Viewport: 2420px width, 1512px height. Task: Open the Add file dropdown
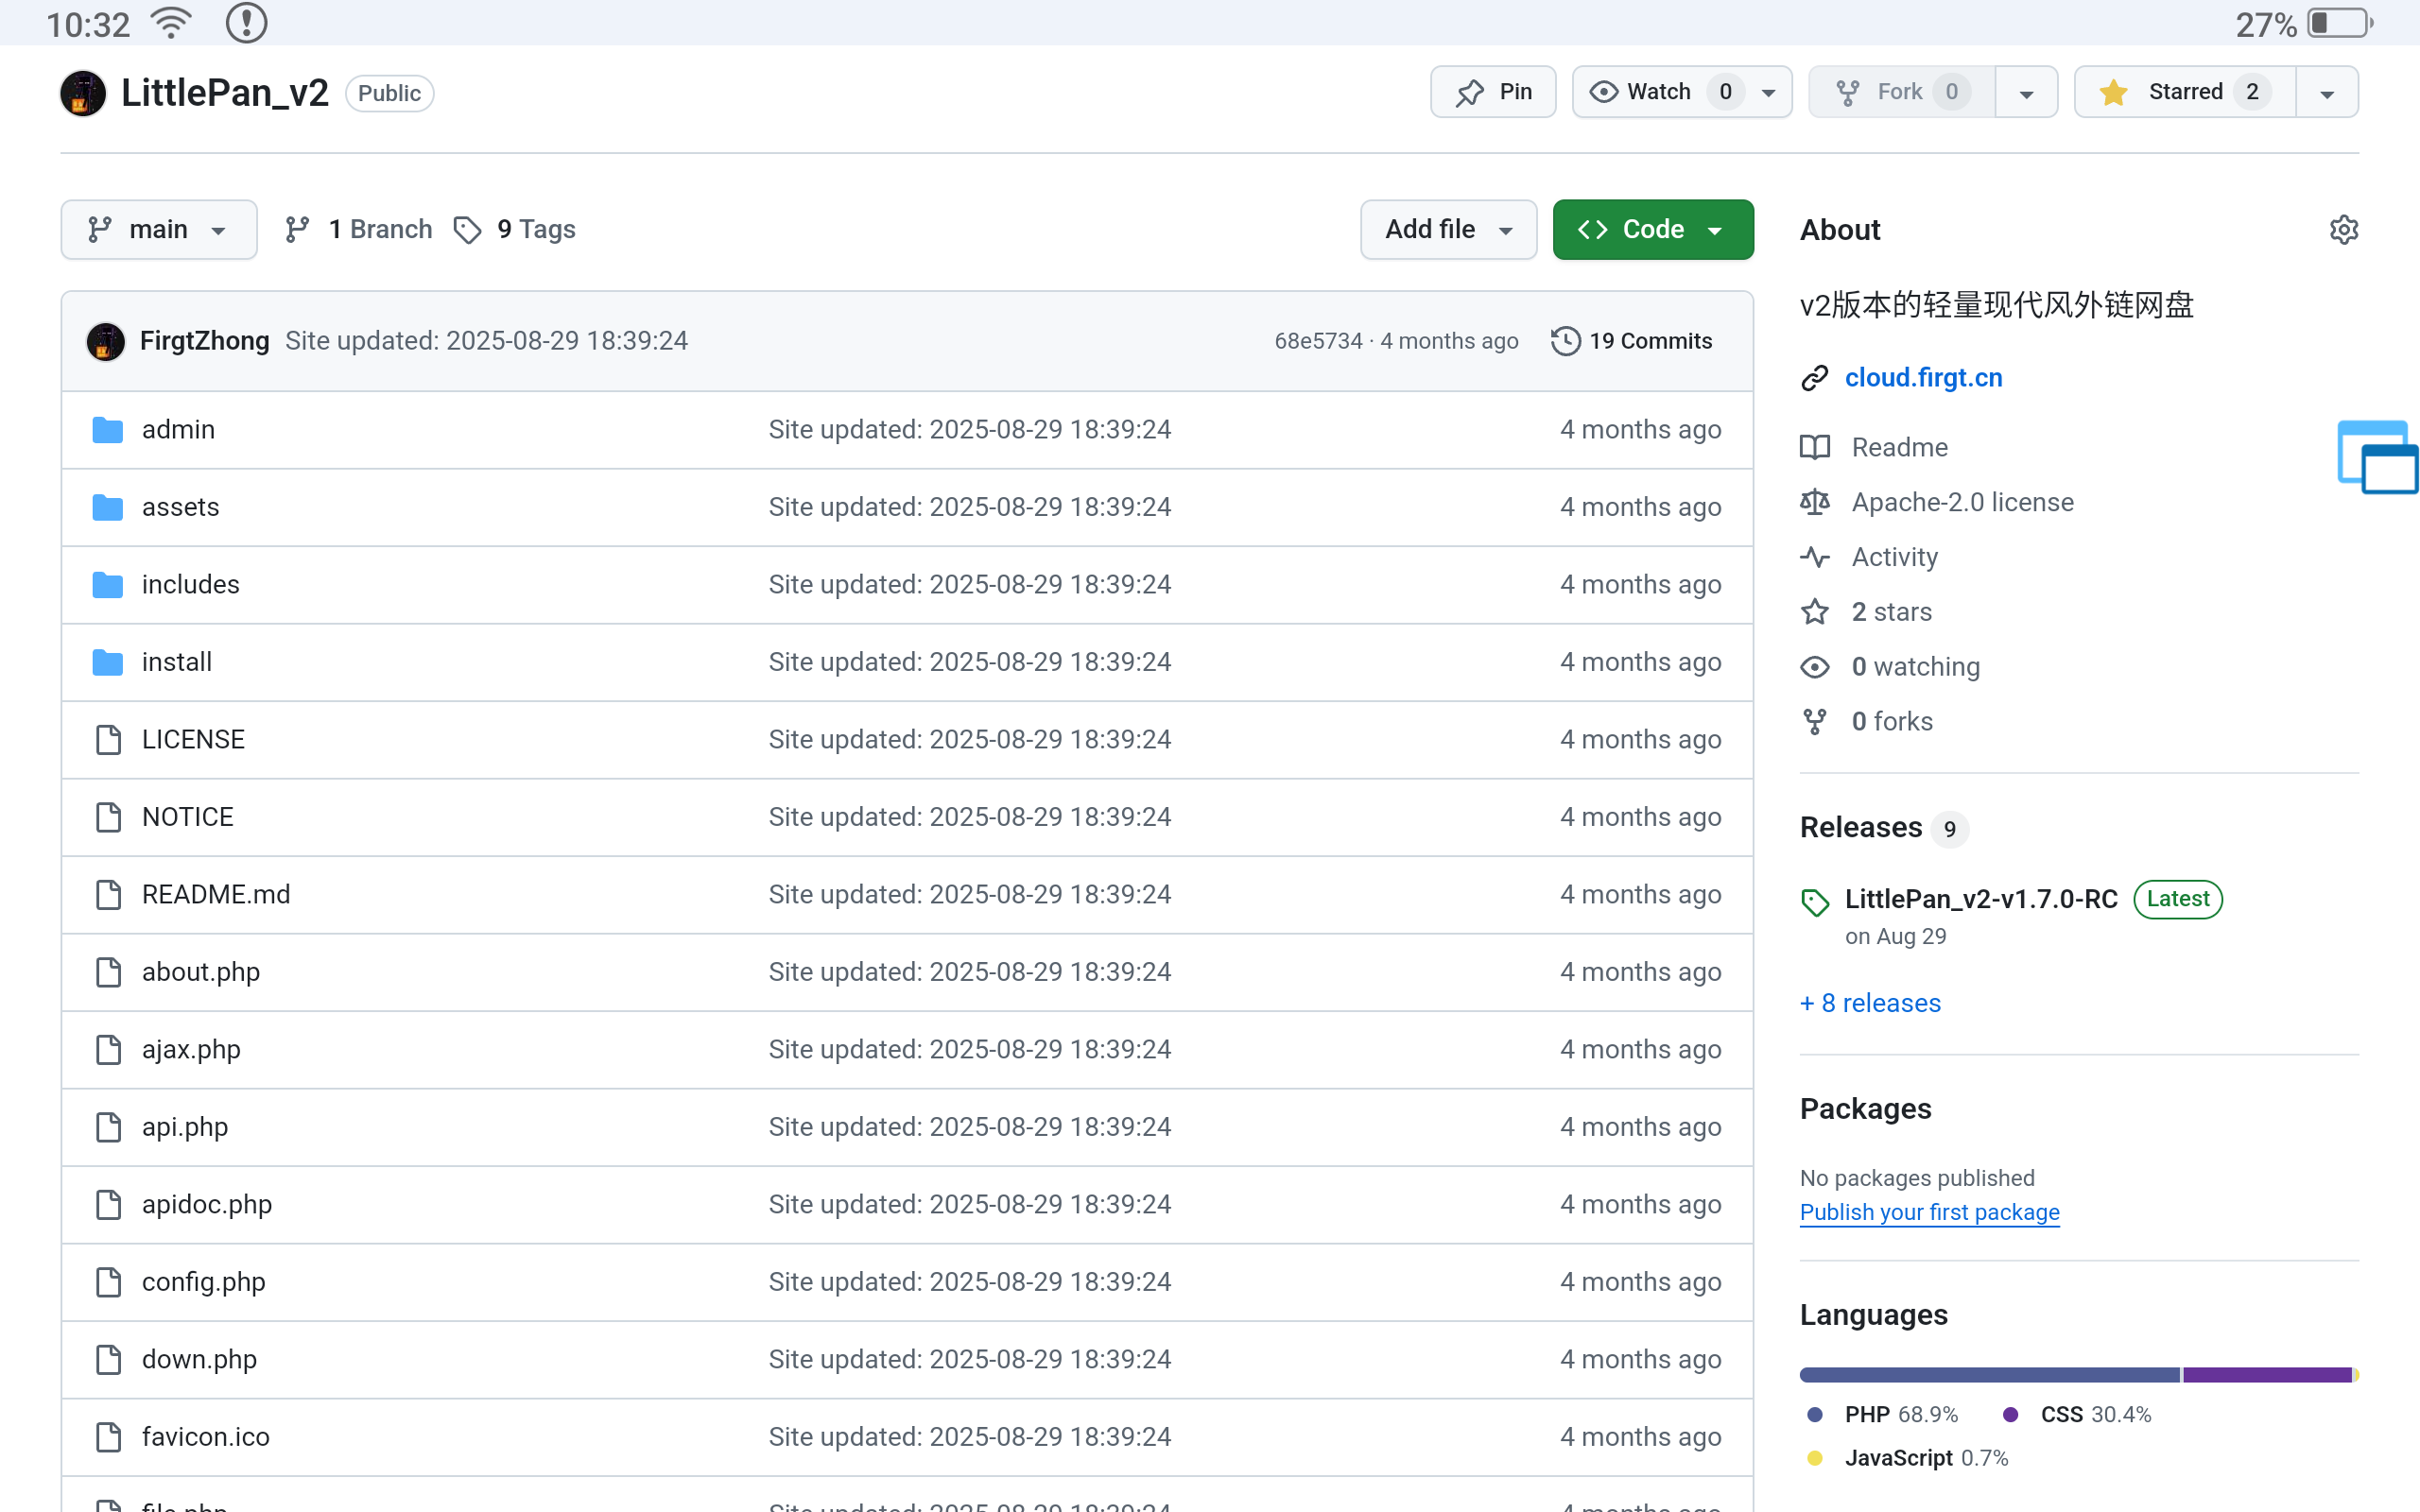point(1447,230)
